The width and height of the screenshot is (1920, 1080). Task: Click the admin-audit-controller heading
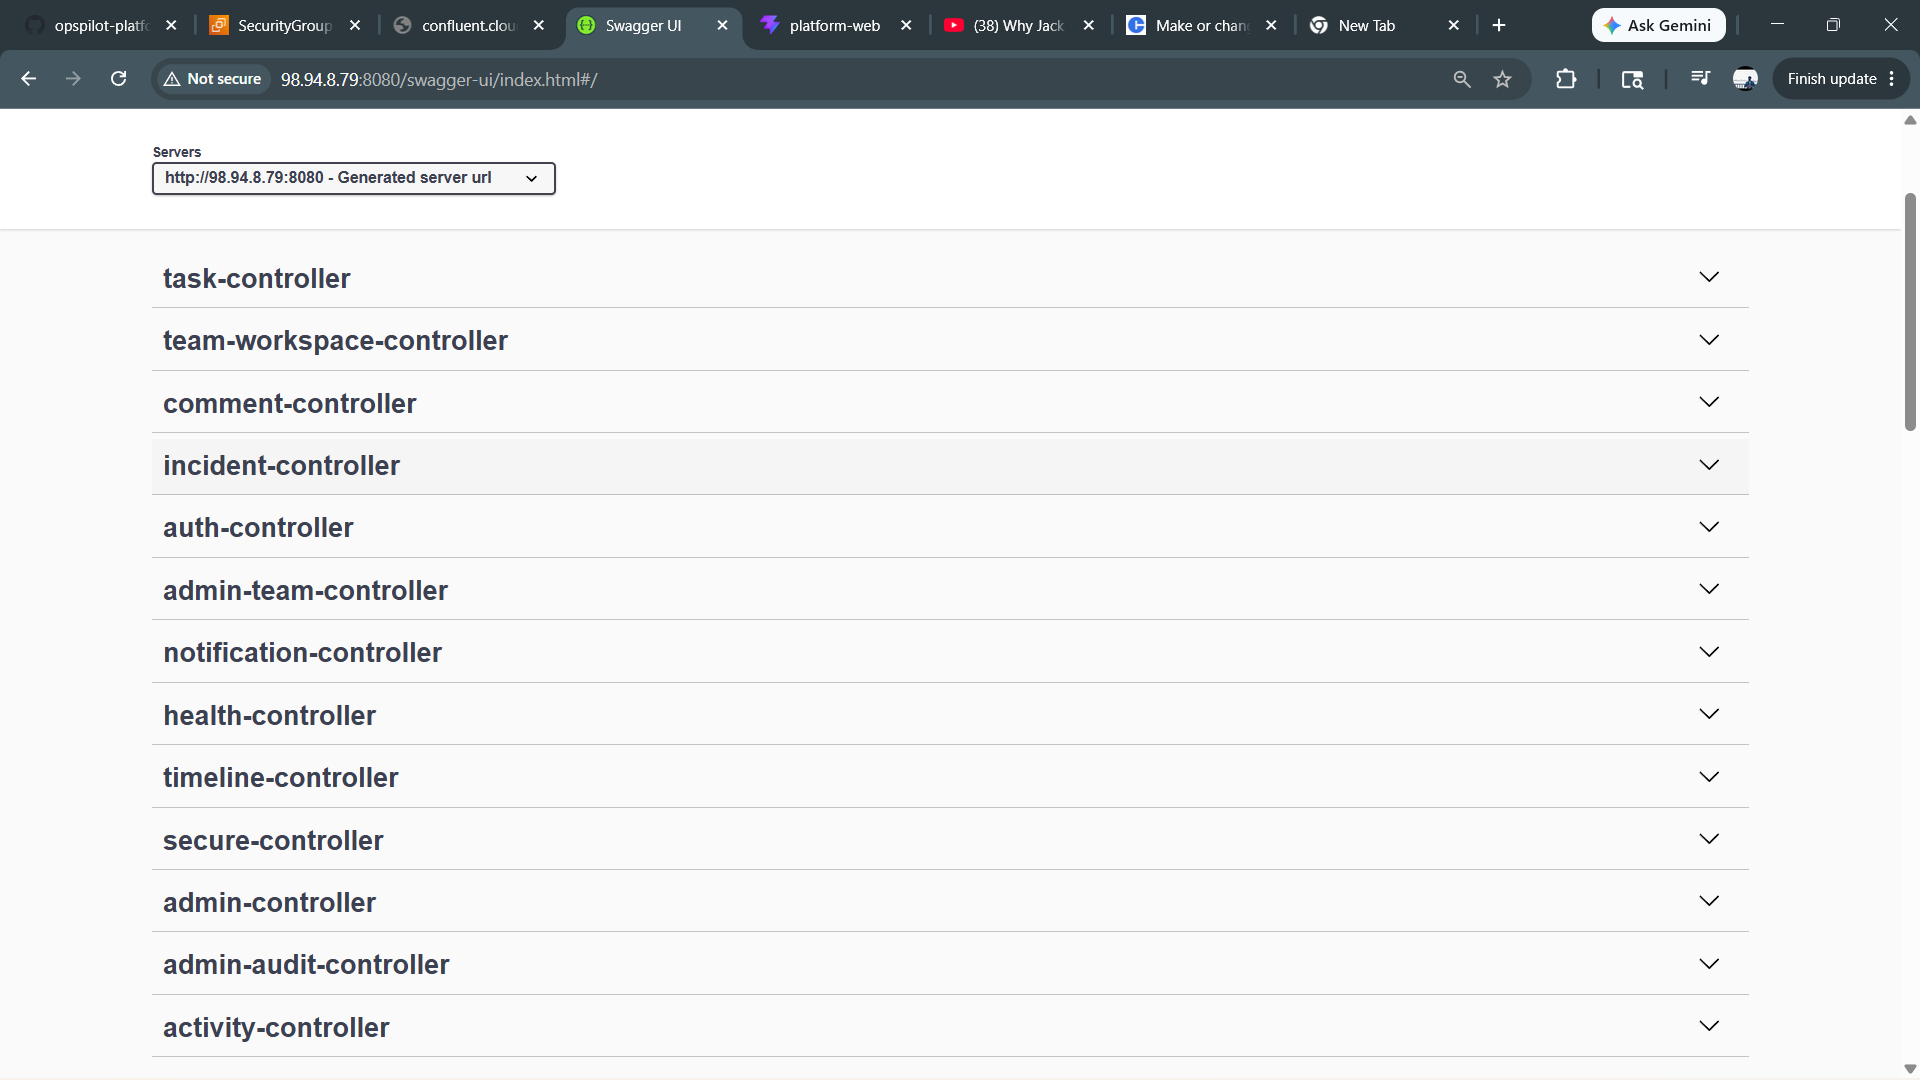[306, 965]
